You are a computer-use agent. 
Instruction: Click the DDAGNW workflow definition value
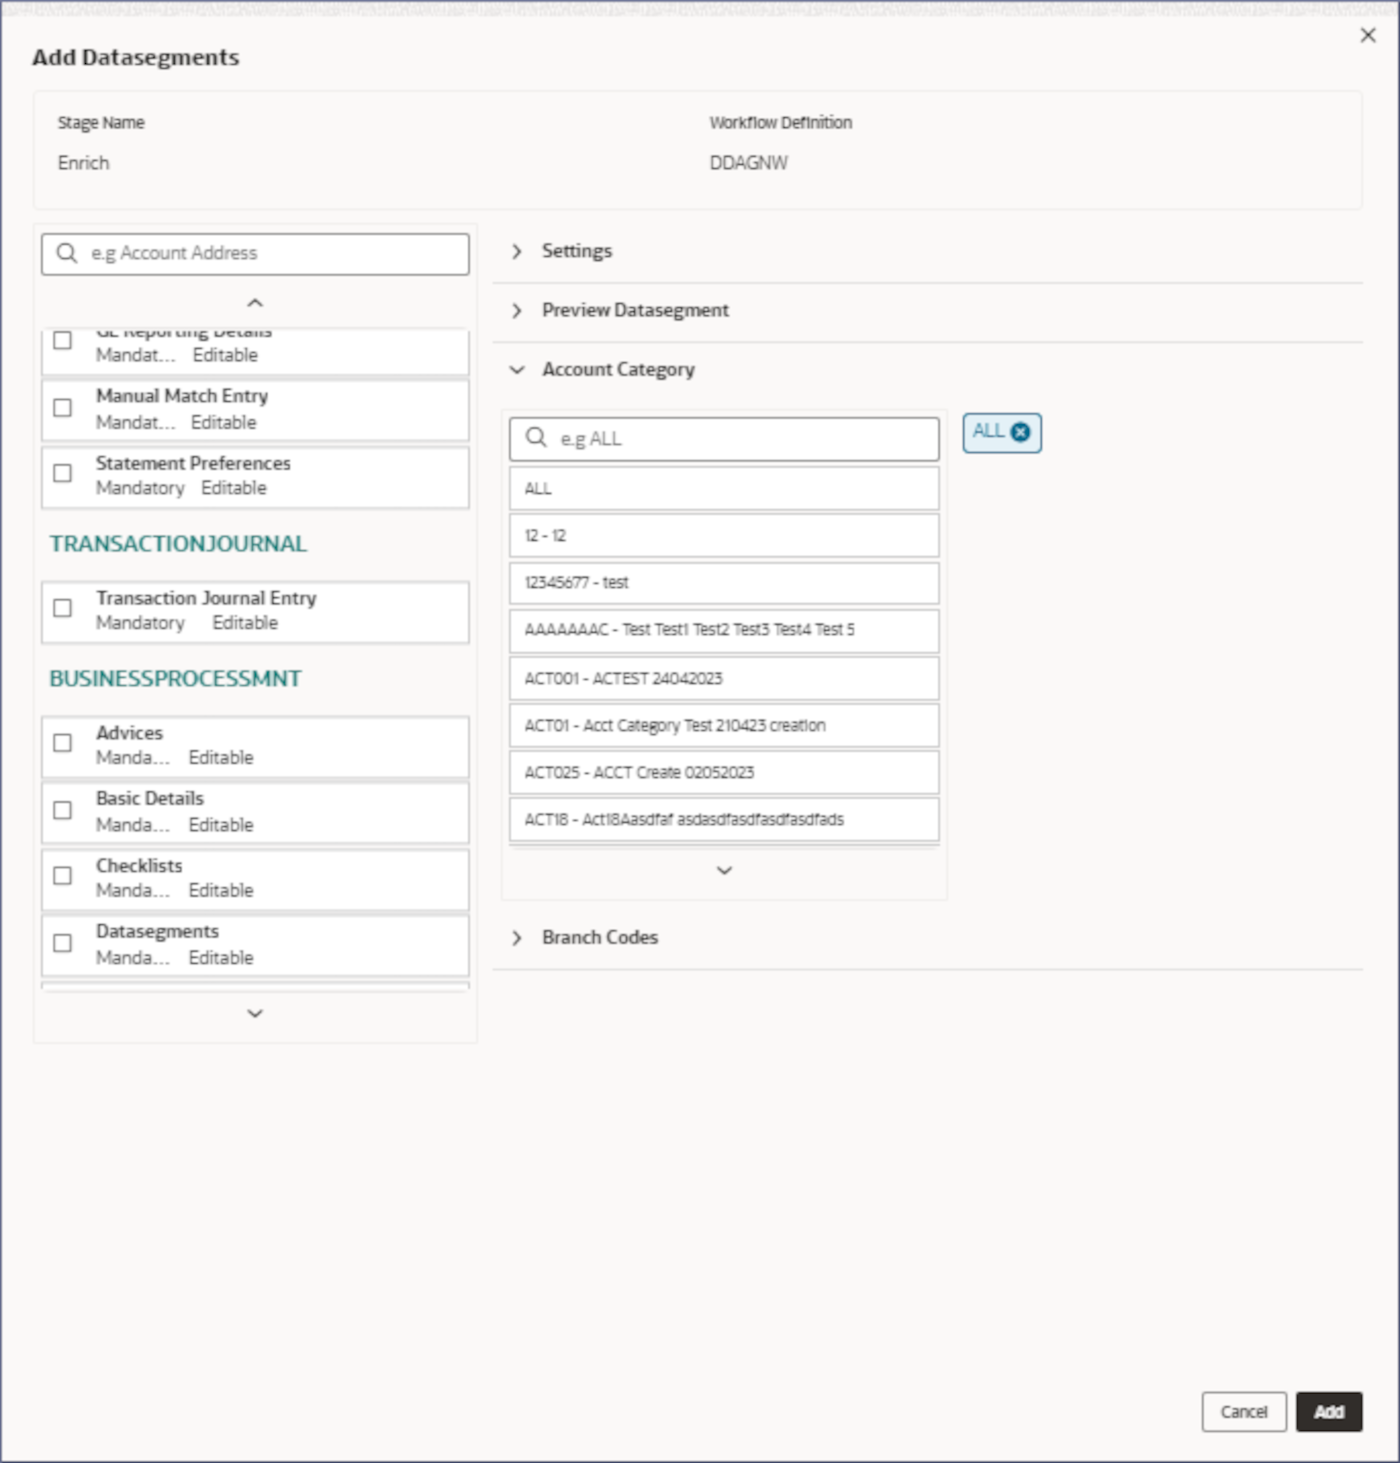tap(749, 163)
